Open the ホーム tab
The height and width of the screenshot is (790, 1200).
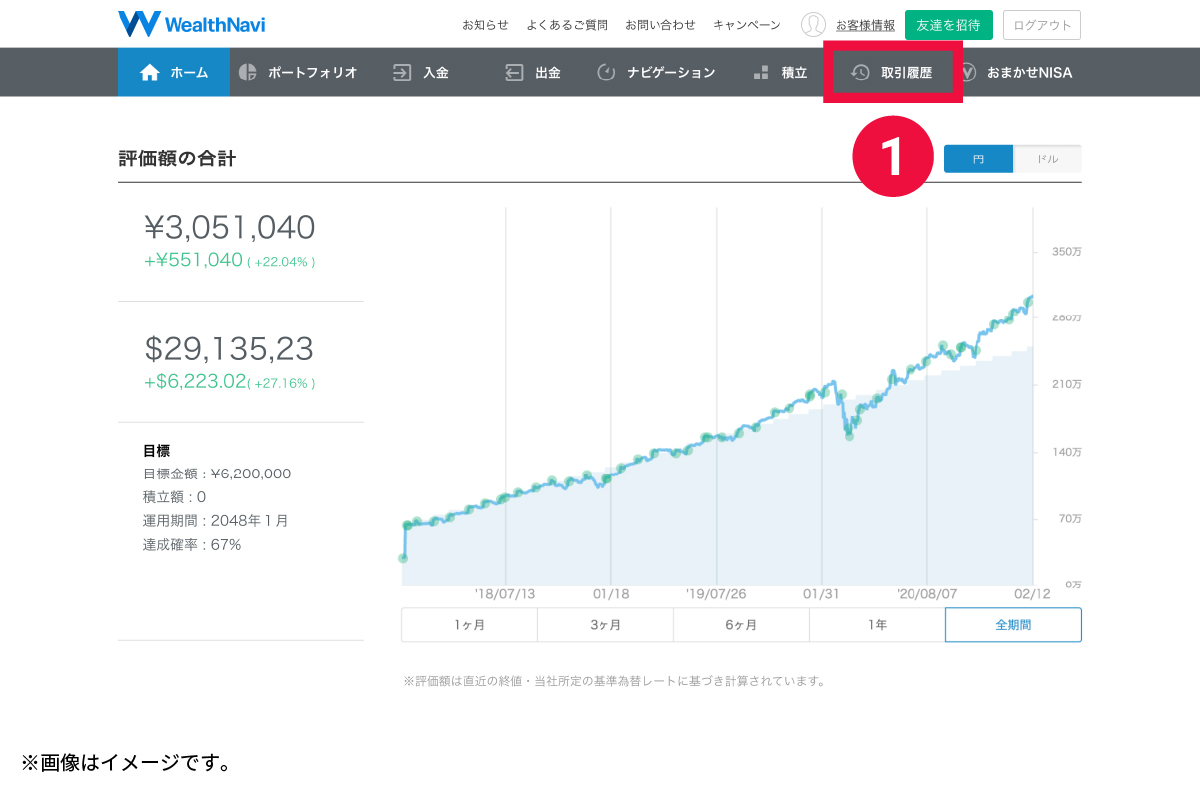pyautogui.click(x=174, y=72)
